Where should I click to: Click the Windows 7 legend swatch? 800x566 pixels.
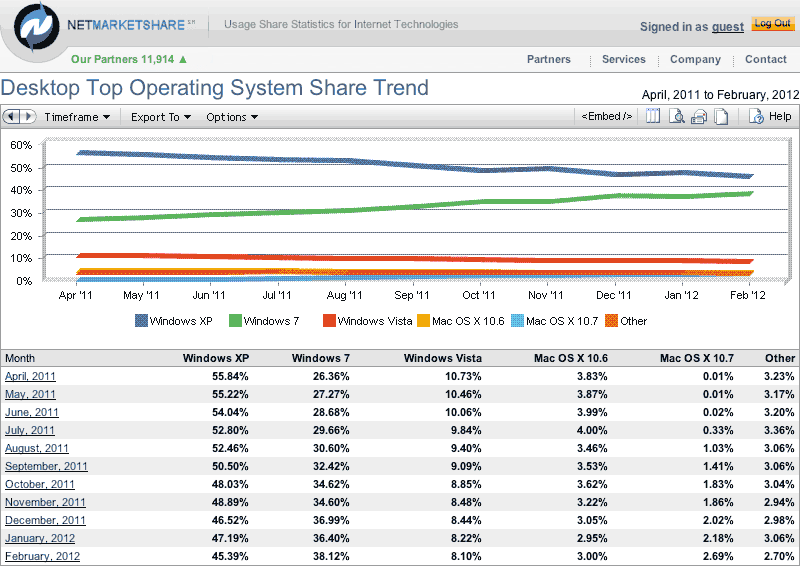[x=235, y=321]
